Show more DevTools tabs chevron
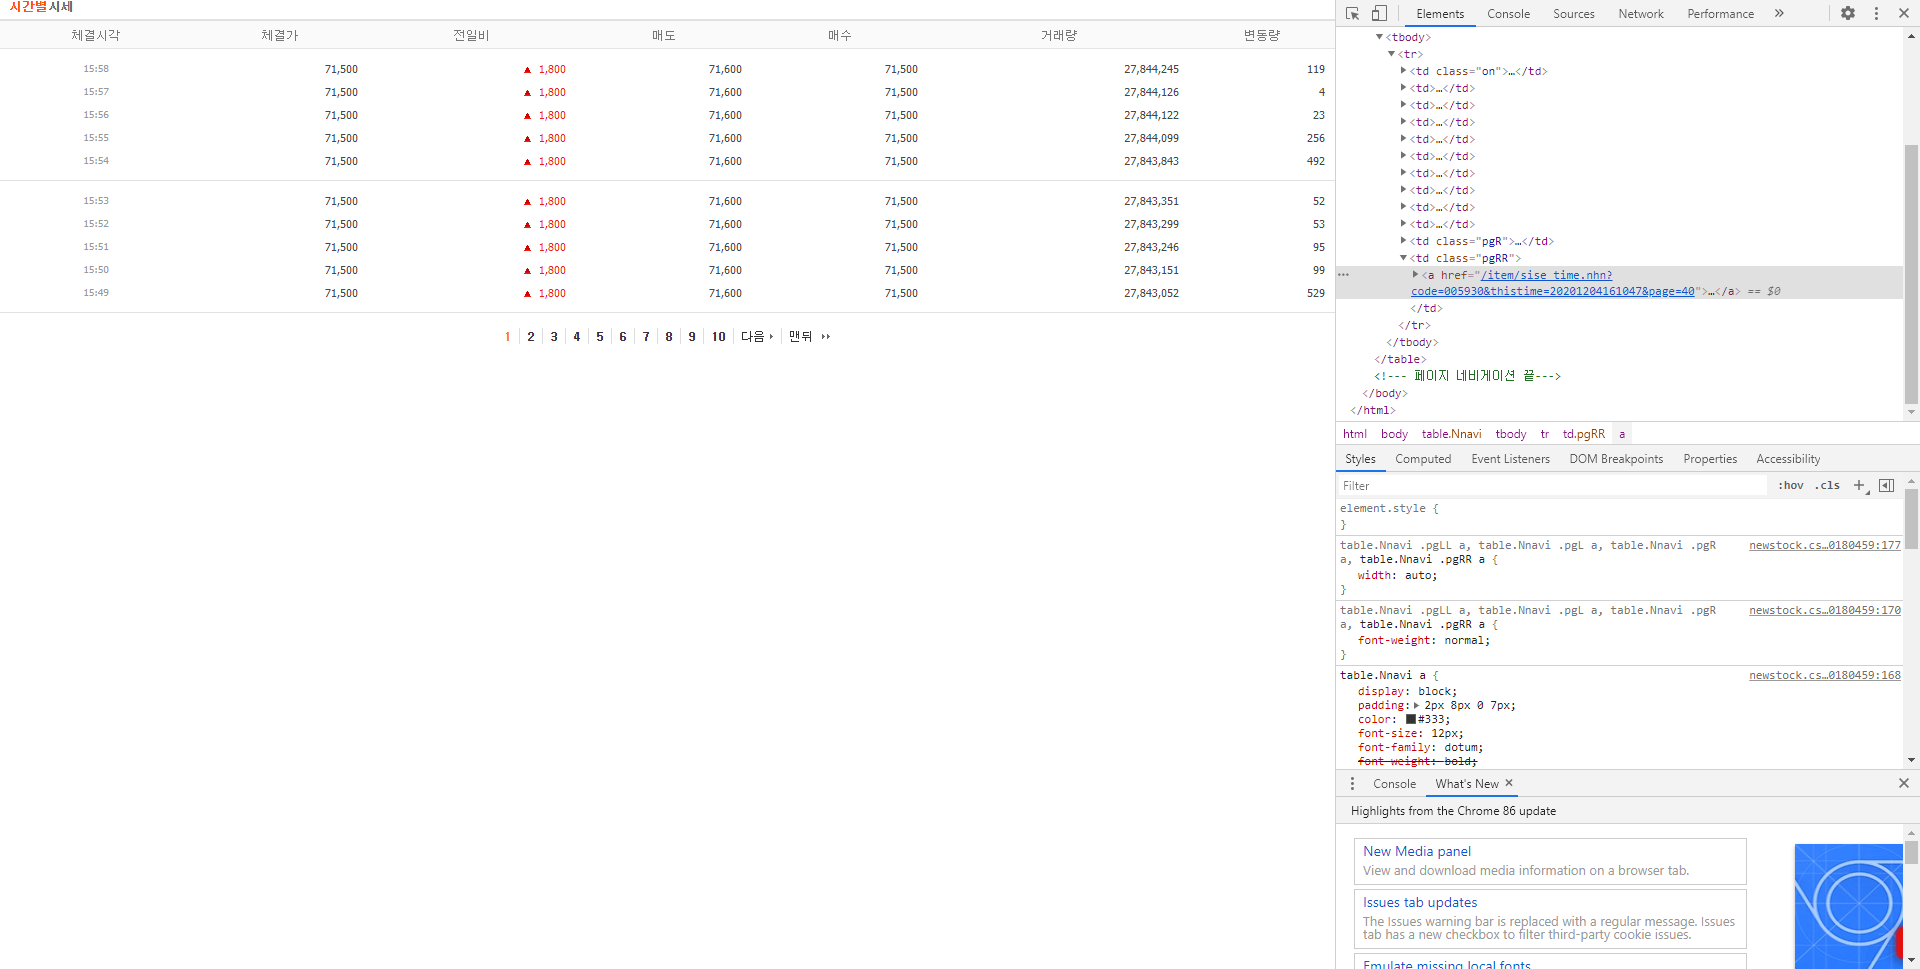1920x969 pixels. point(1779,13)
